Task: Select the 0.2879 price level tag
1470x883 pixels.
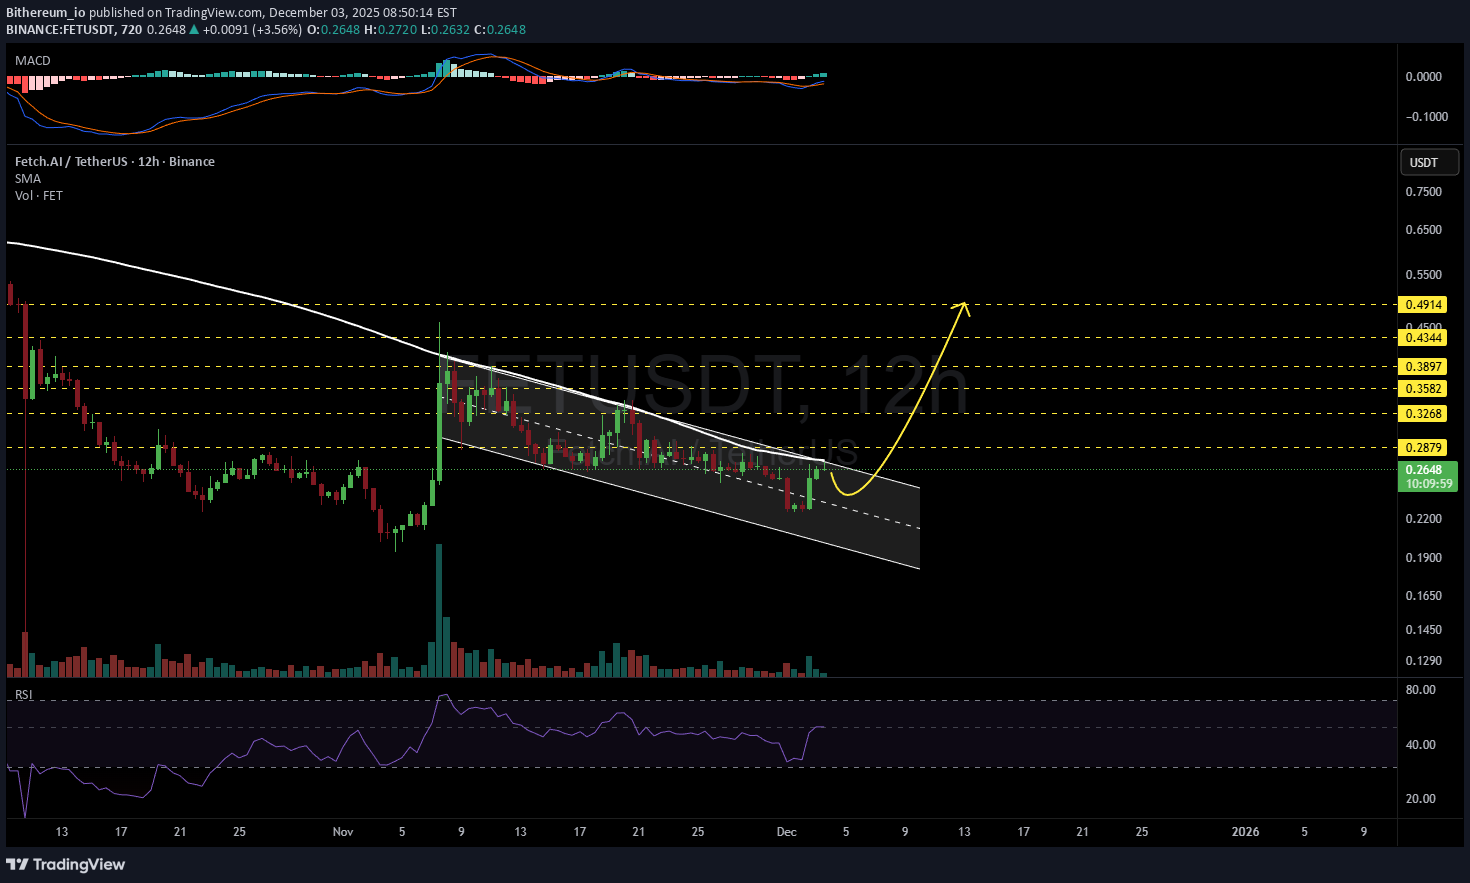Action: tap(1423, 448)
